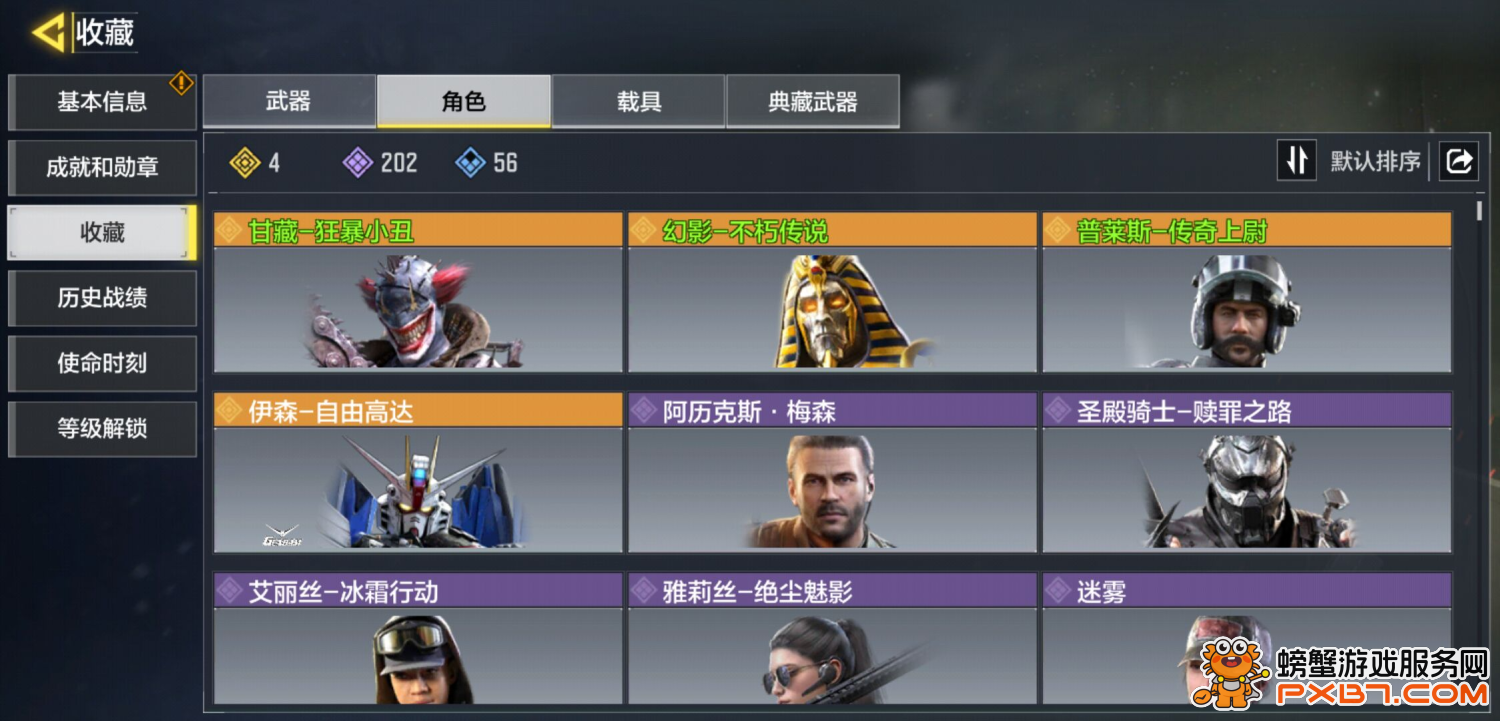Viewport: 1500px width, 721px height.
Task: Select the 幻影-不朽传说 character card
Action: [832, 292]
